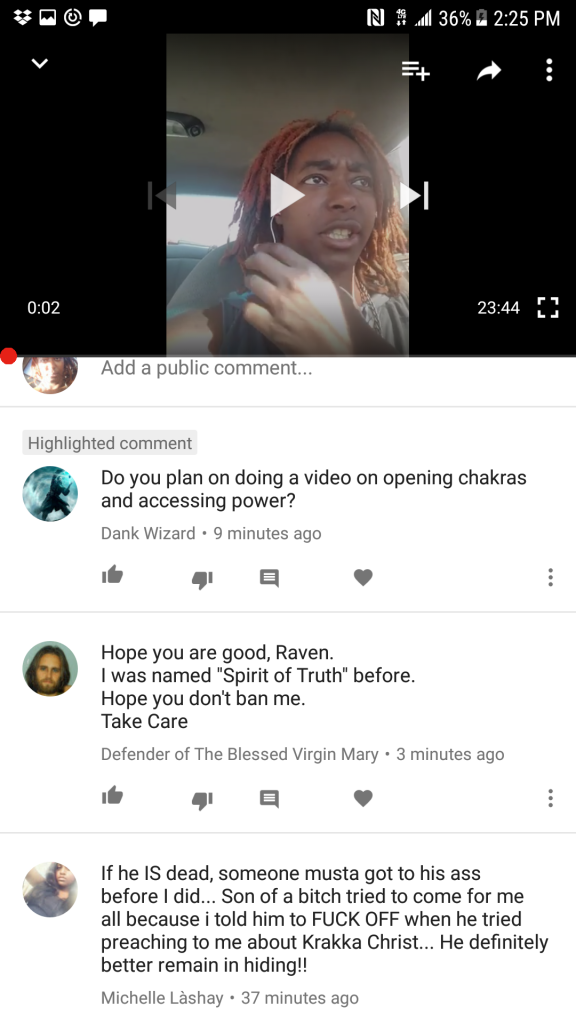The height and width of the screenshot is (1024, 576).
Task: Collapse the video player with down chevron
Action: 40,63
